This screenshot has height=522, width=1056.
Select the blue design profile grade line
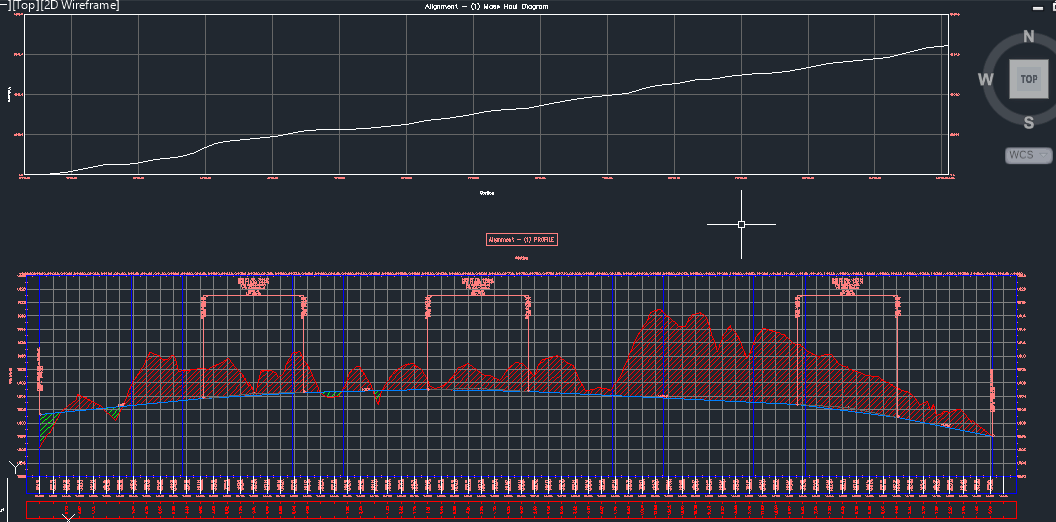(500, 390)
